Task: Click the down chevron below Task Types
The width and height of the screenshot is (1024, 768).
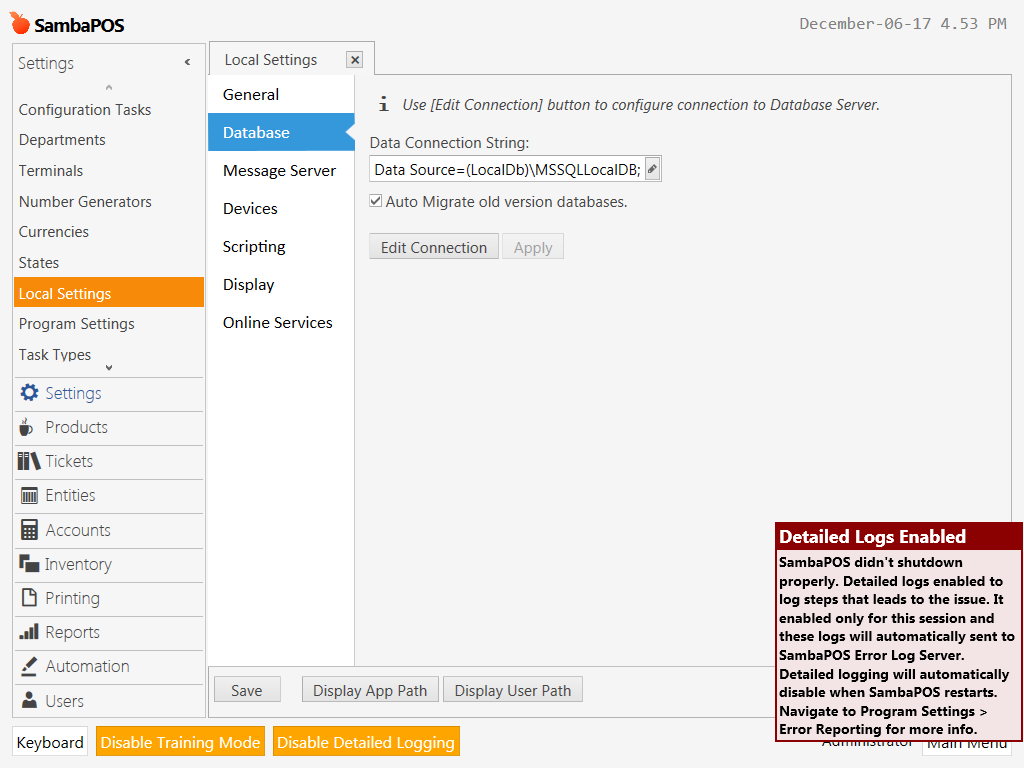Action: pyautogui.click(x=108, y=368)
